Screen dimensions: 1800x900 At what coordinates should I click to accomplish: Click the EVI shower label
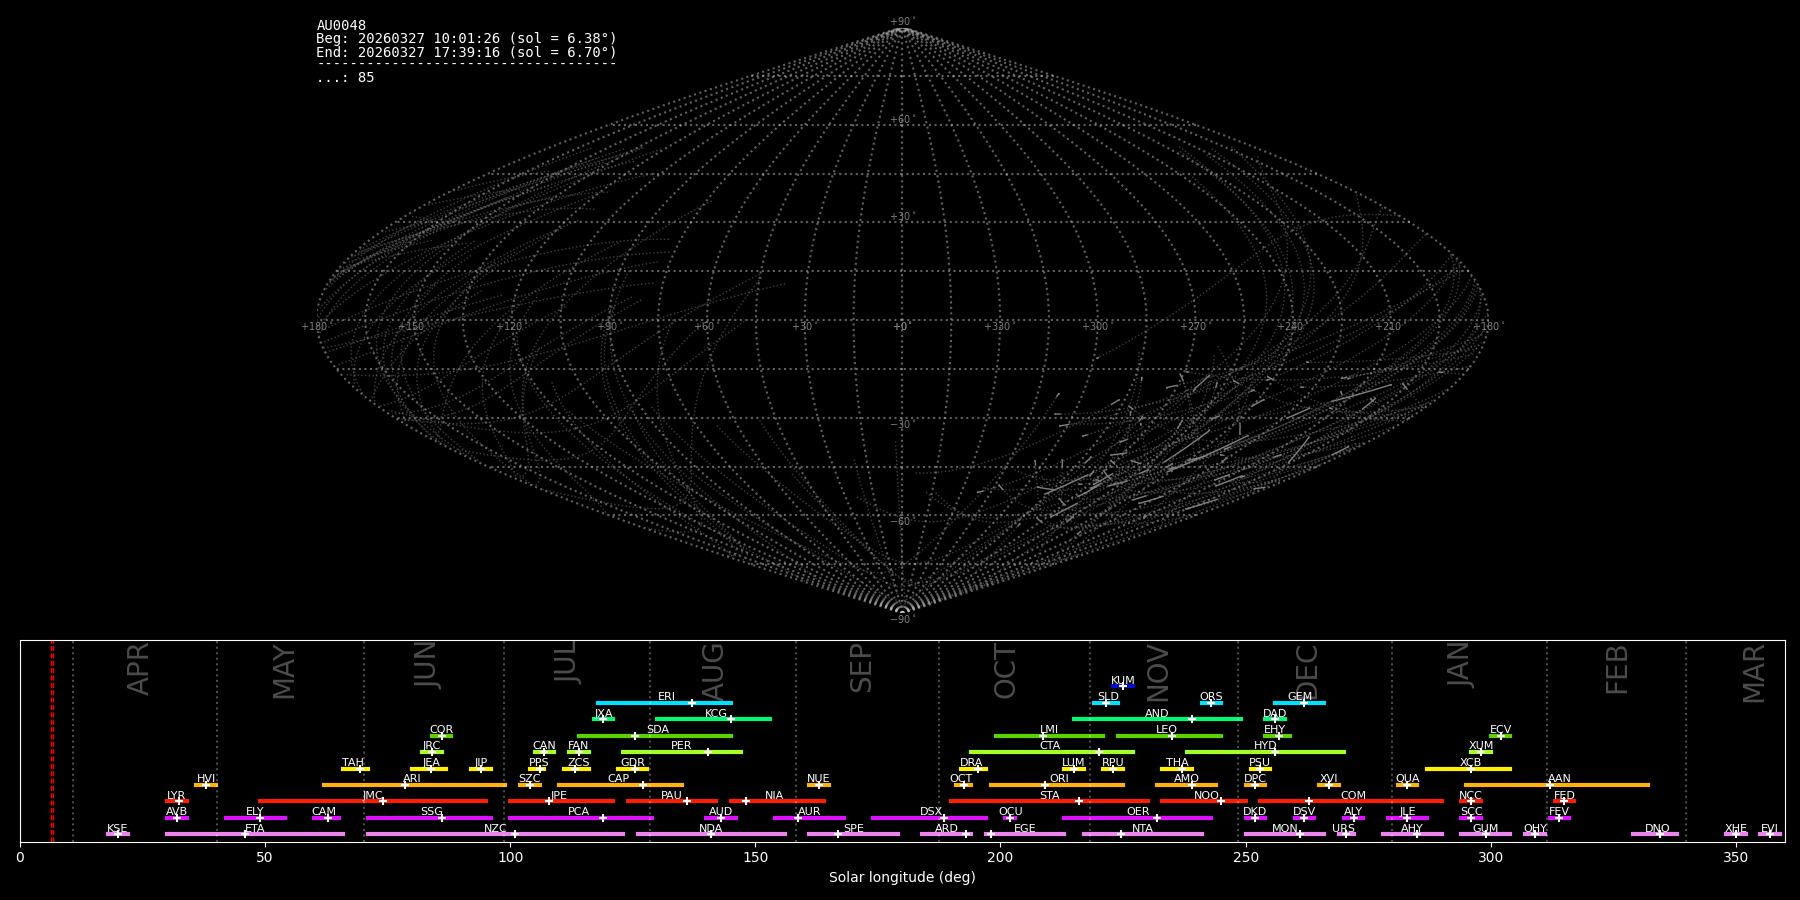[x=1769, y=829]
